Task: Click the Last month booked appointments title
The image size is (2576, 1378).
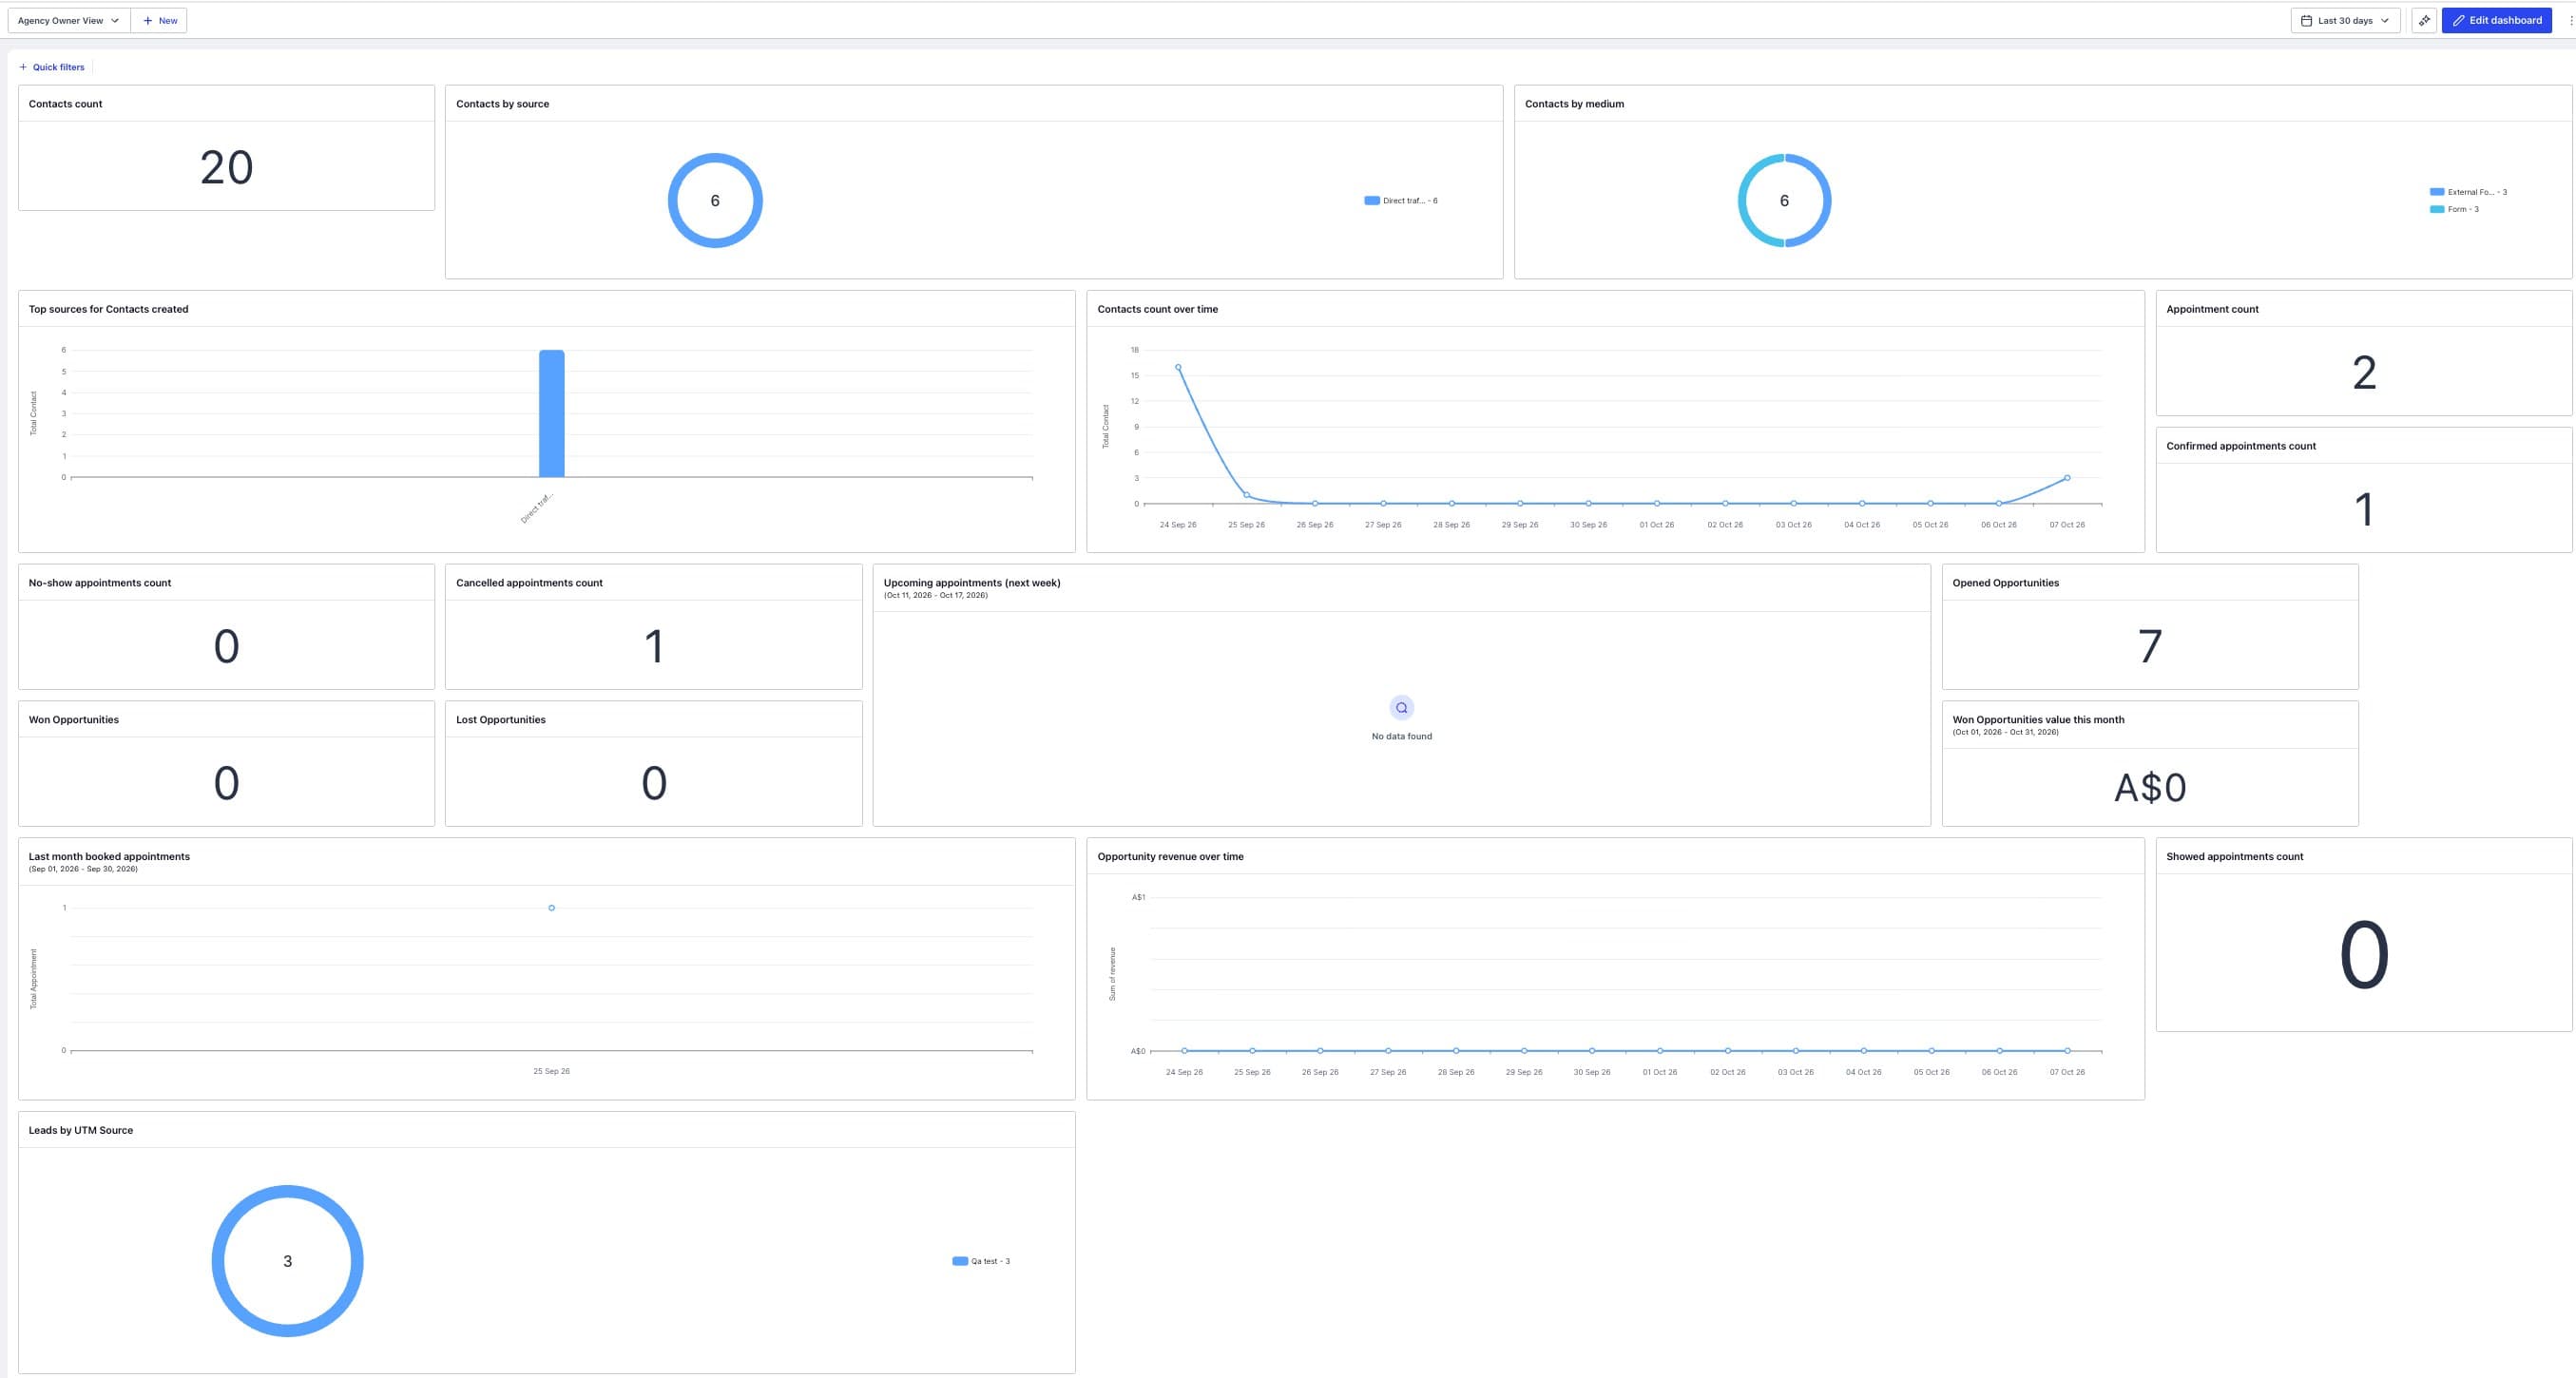Action: [109, 857]
